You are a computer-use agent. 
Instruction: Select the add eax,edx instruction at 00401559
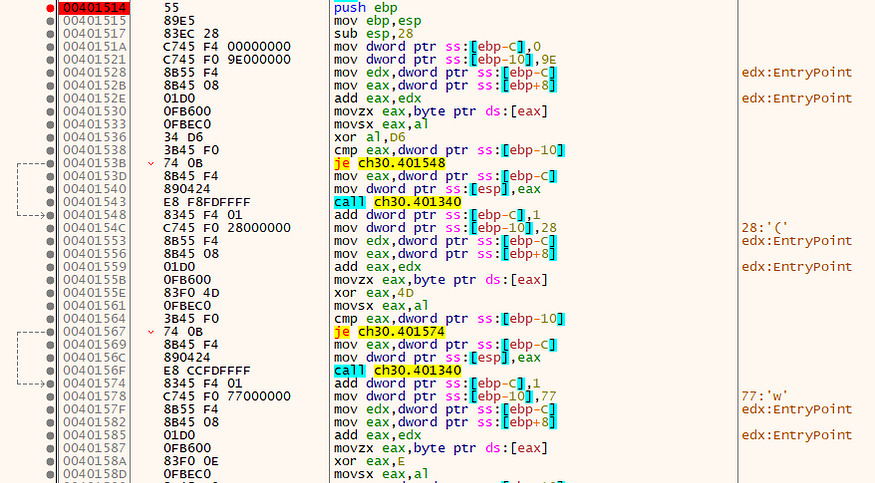pos(377,267)
